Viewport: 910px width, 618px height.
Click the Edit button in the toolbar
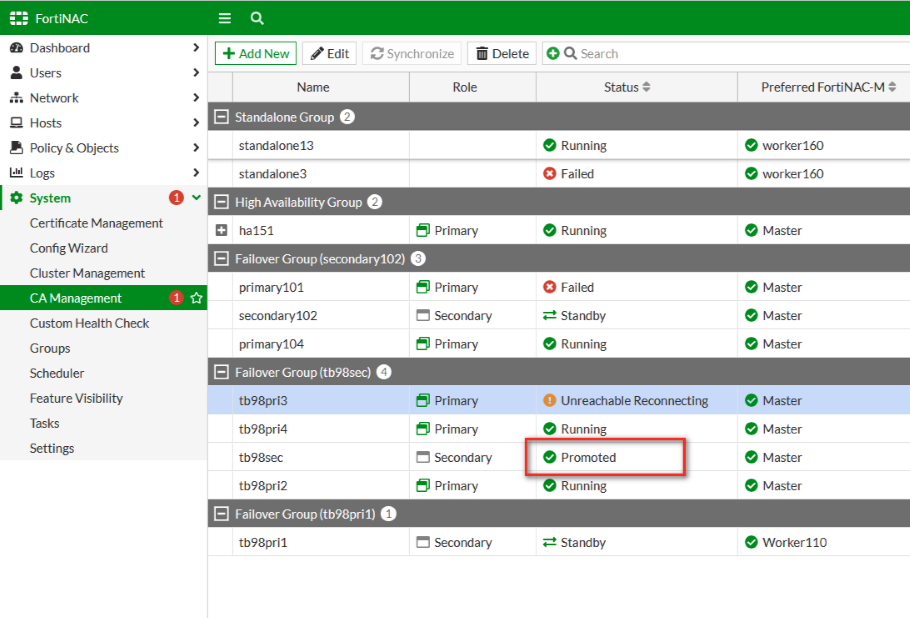[x=330, y=53]
